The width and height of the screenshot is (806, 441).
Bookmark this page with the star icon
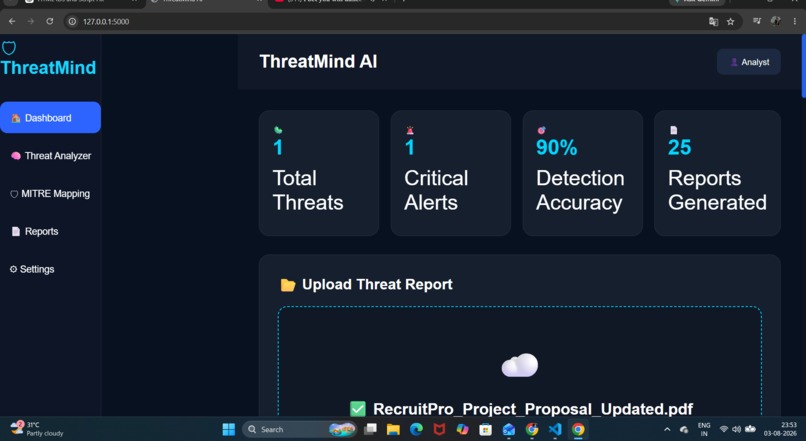(730, 22)
